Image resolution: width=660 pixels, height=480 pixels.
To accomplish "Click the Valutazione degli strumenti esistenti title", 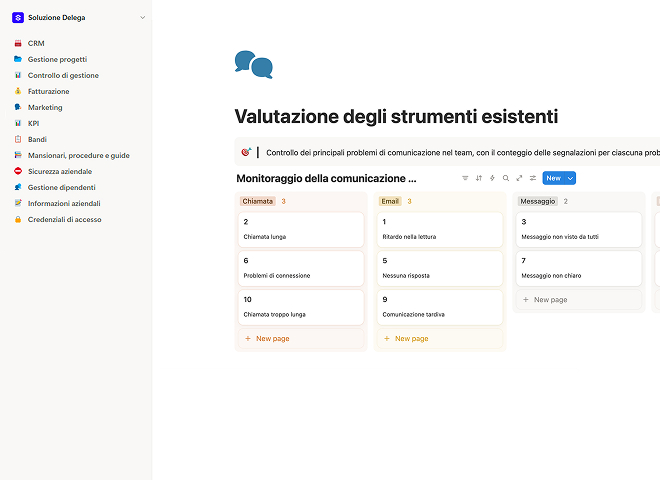I will [396, 117].
